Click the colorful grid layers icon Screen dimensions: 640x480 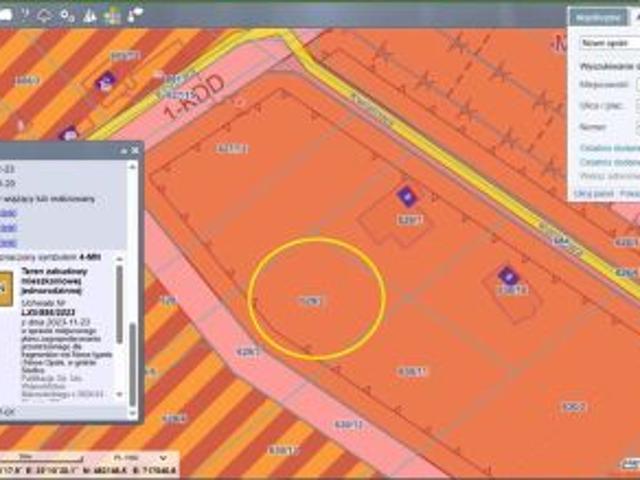point(112,15)
